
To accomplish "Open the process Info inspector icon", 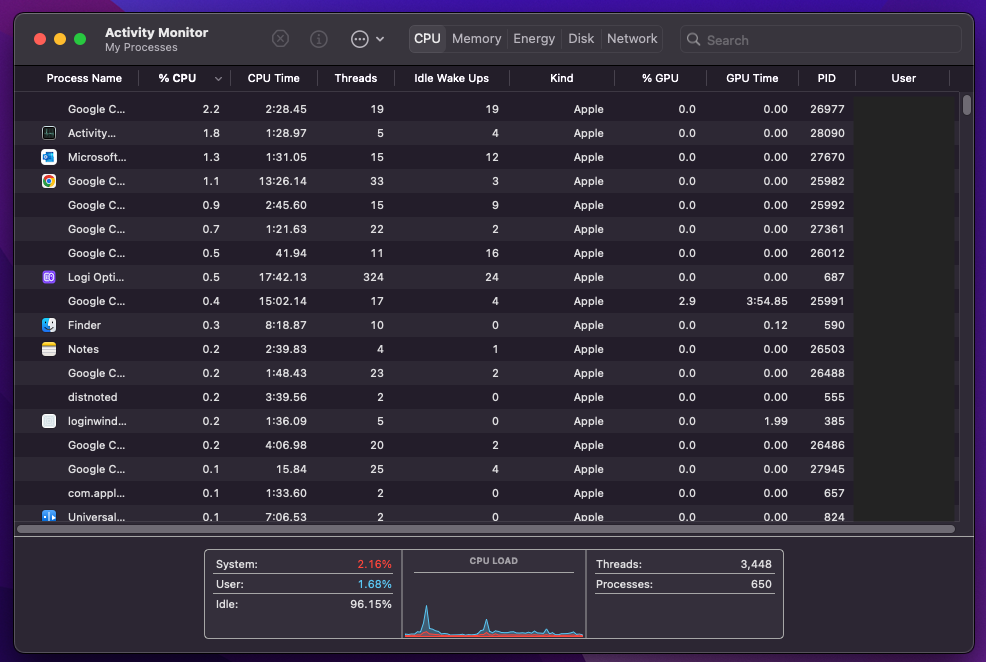I will 319,39.
